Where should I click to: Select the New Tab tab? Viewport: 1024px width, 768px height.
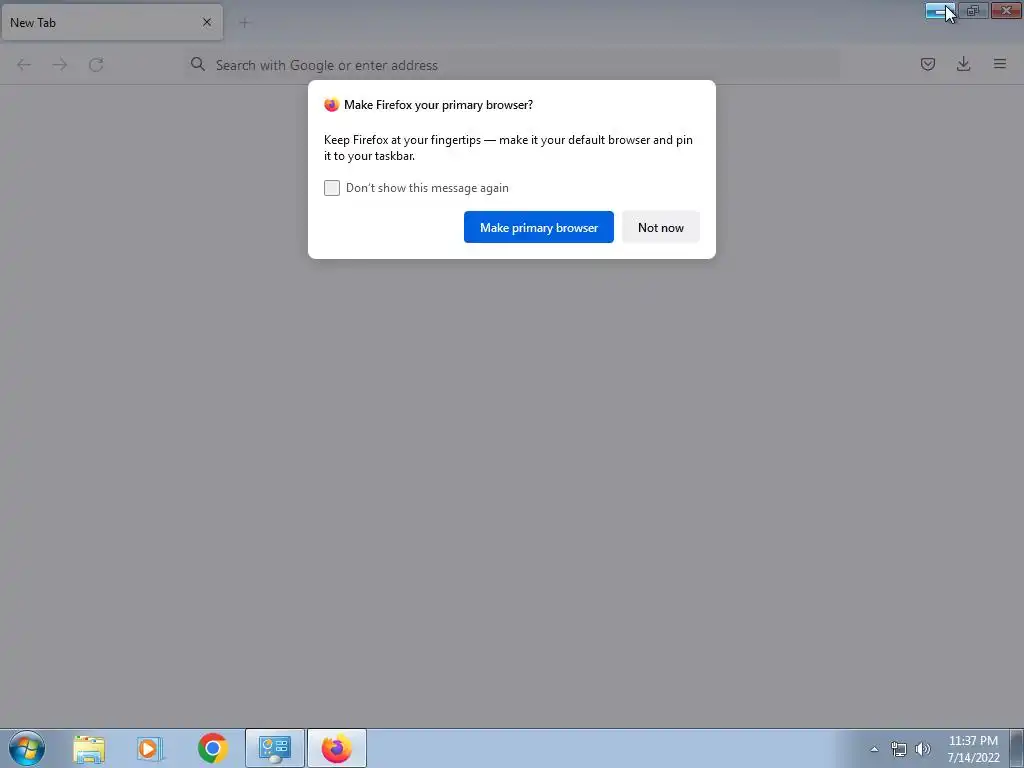tap(112, 22)
